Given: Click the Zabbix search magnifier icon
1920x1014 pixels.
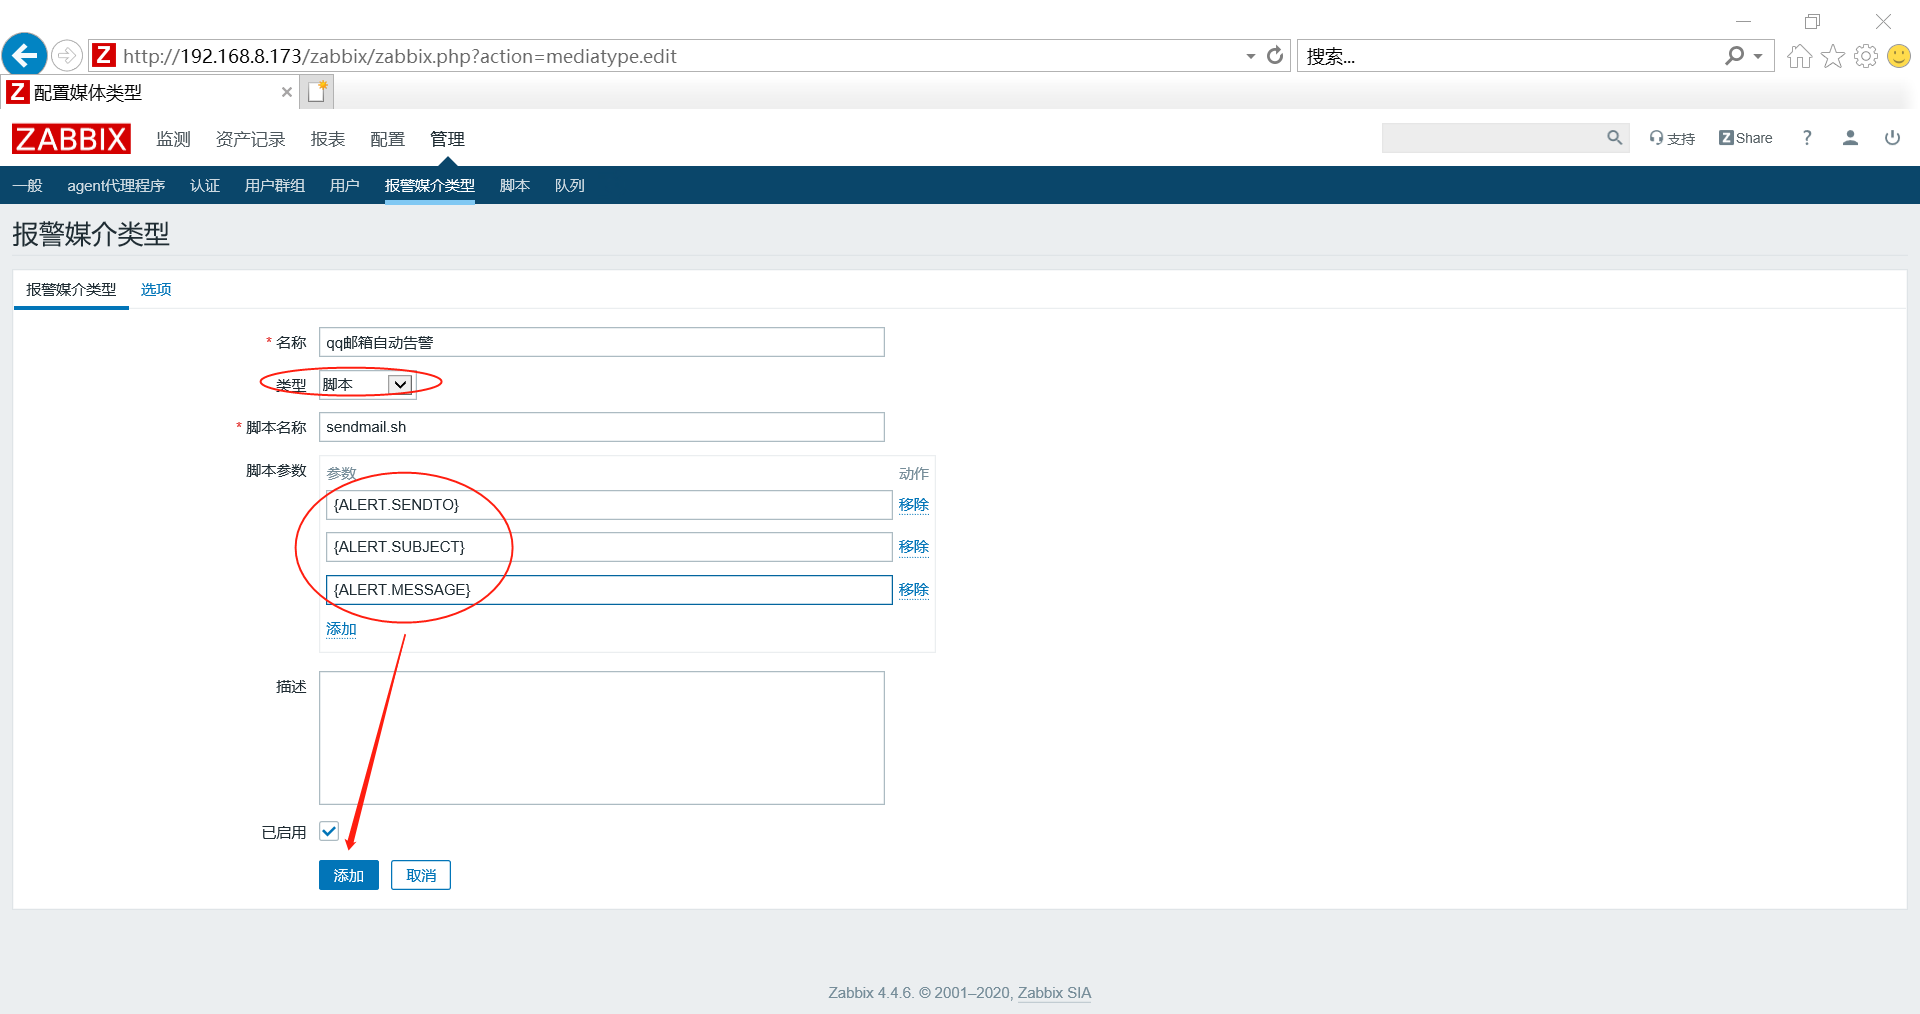Looking at the screenshot, I should 1614,138.
